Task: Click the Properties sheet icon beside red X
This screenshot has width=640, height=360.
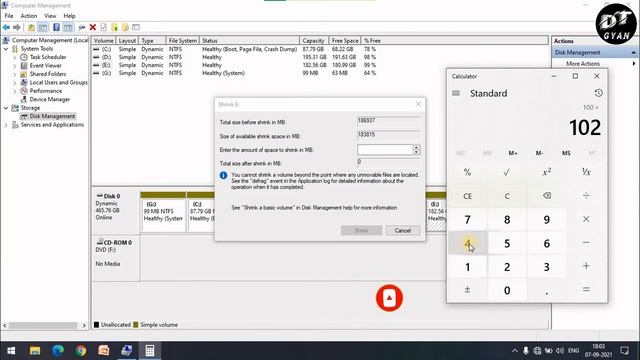Action: pos(103,27)
